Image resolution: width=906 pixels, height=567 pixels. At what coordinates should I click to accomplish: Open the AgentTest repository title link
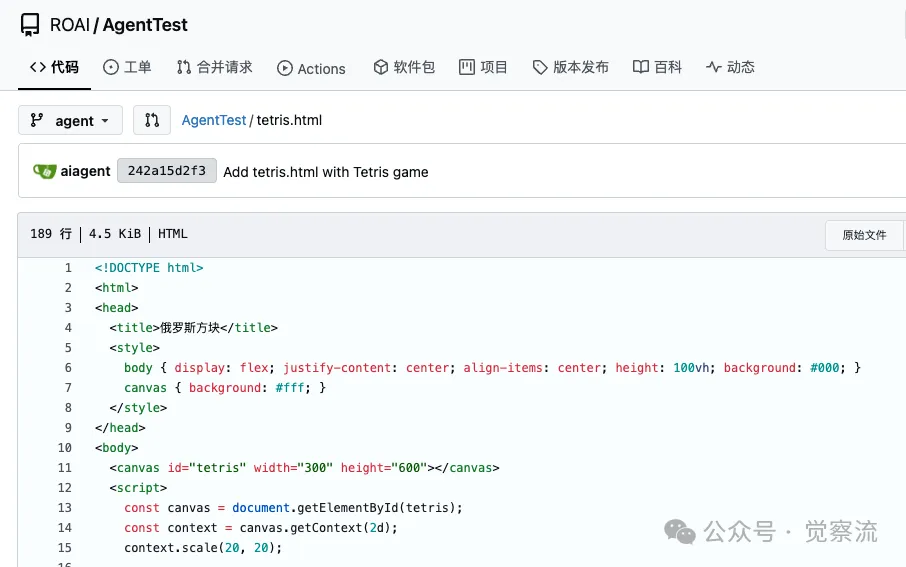pyautogui.click(x=145, y=25)
